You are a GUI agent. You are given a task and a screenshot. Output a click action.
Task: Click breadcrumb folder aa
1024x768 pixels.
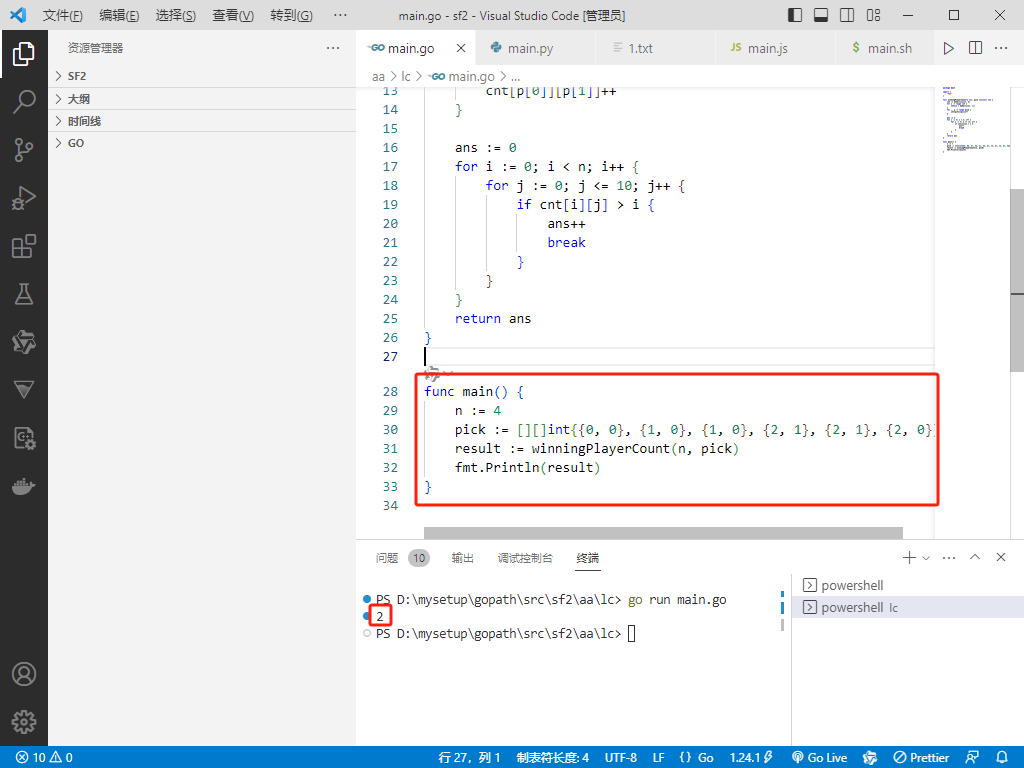[x=378, y=76]
